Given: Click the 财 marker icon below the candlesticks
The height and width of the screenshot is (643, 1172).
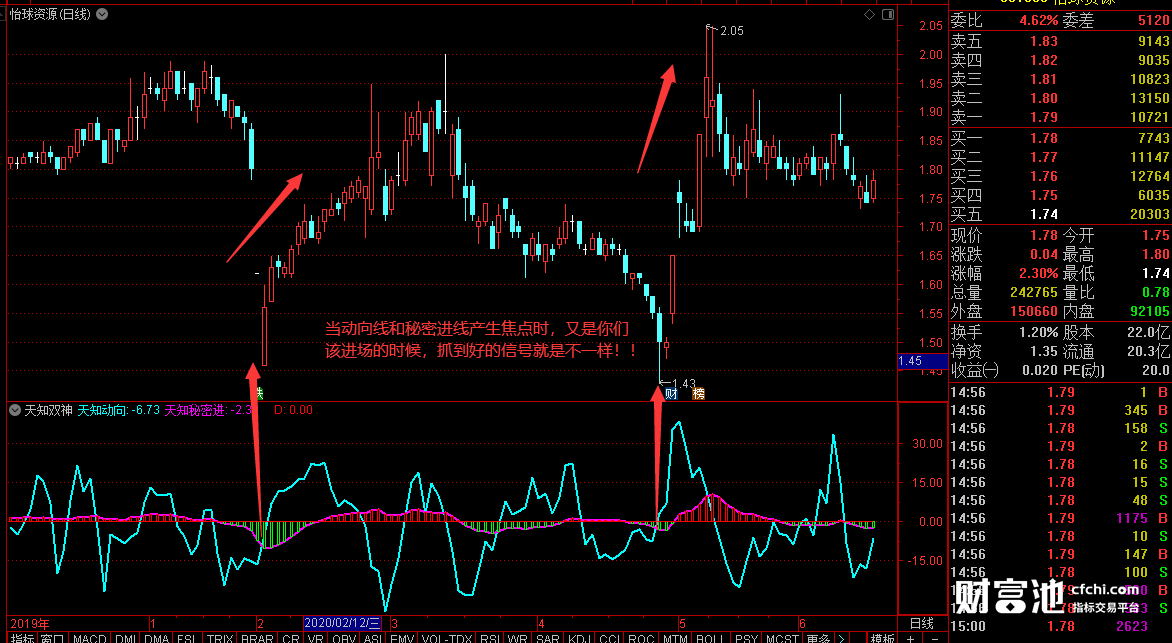Looking at the screenshot, I should pos(671,394).
